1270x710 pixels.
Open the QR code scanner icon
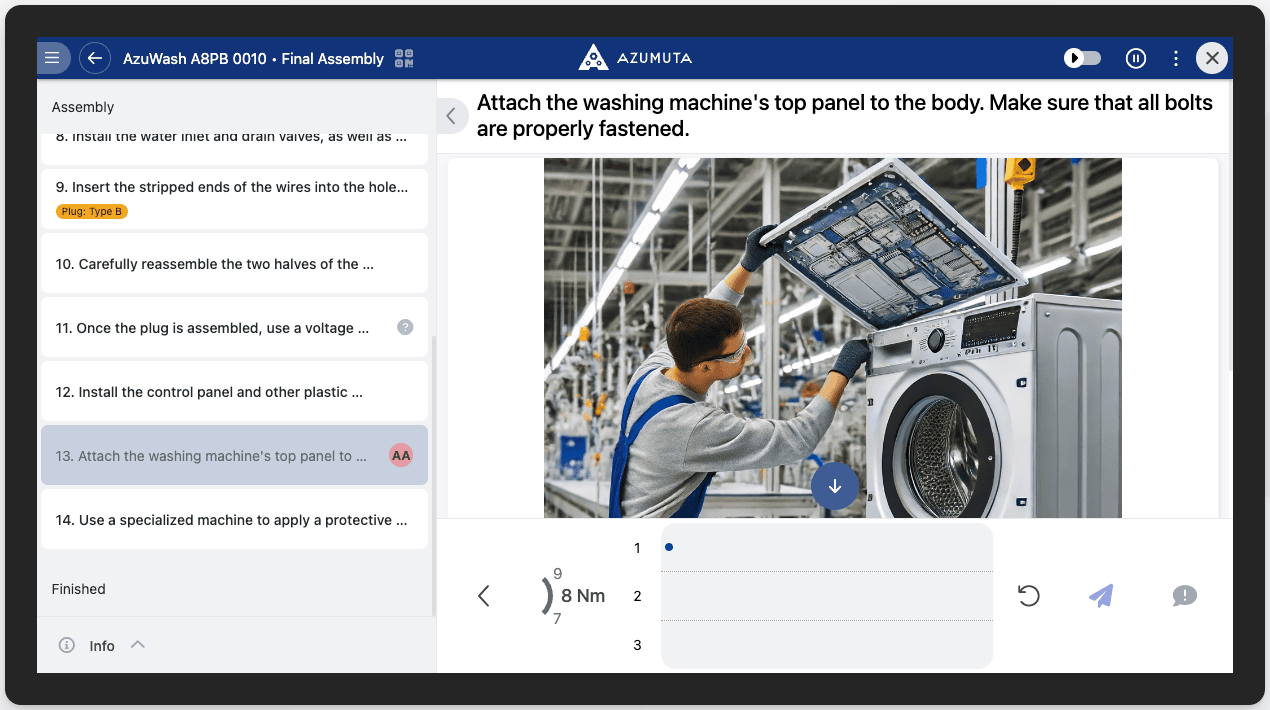[x=404, y=58]
